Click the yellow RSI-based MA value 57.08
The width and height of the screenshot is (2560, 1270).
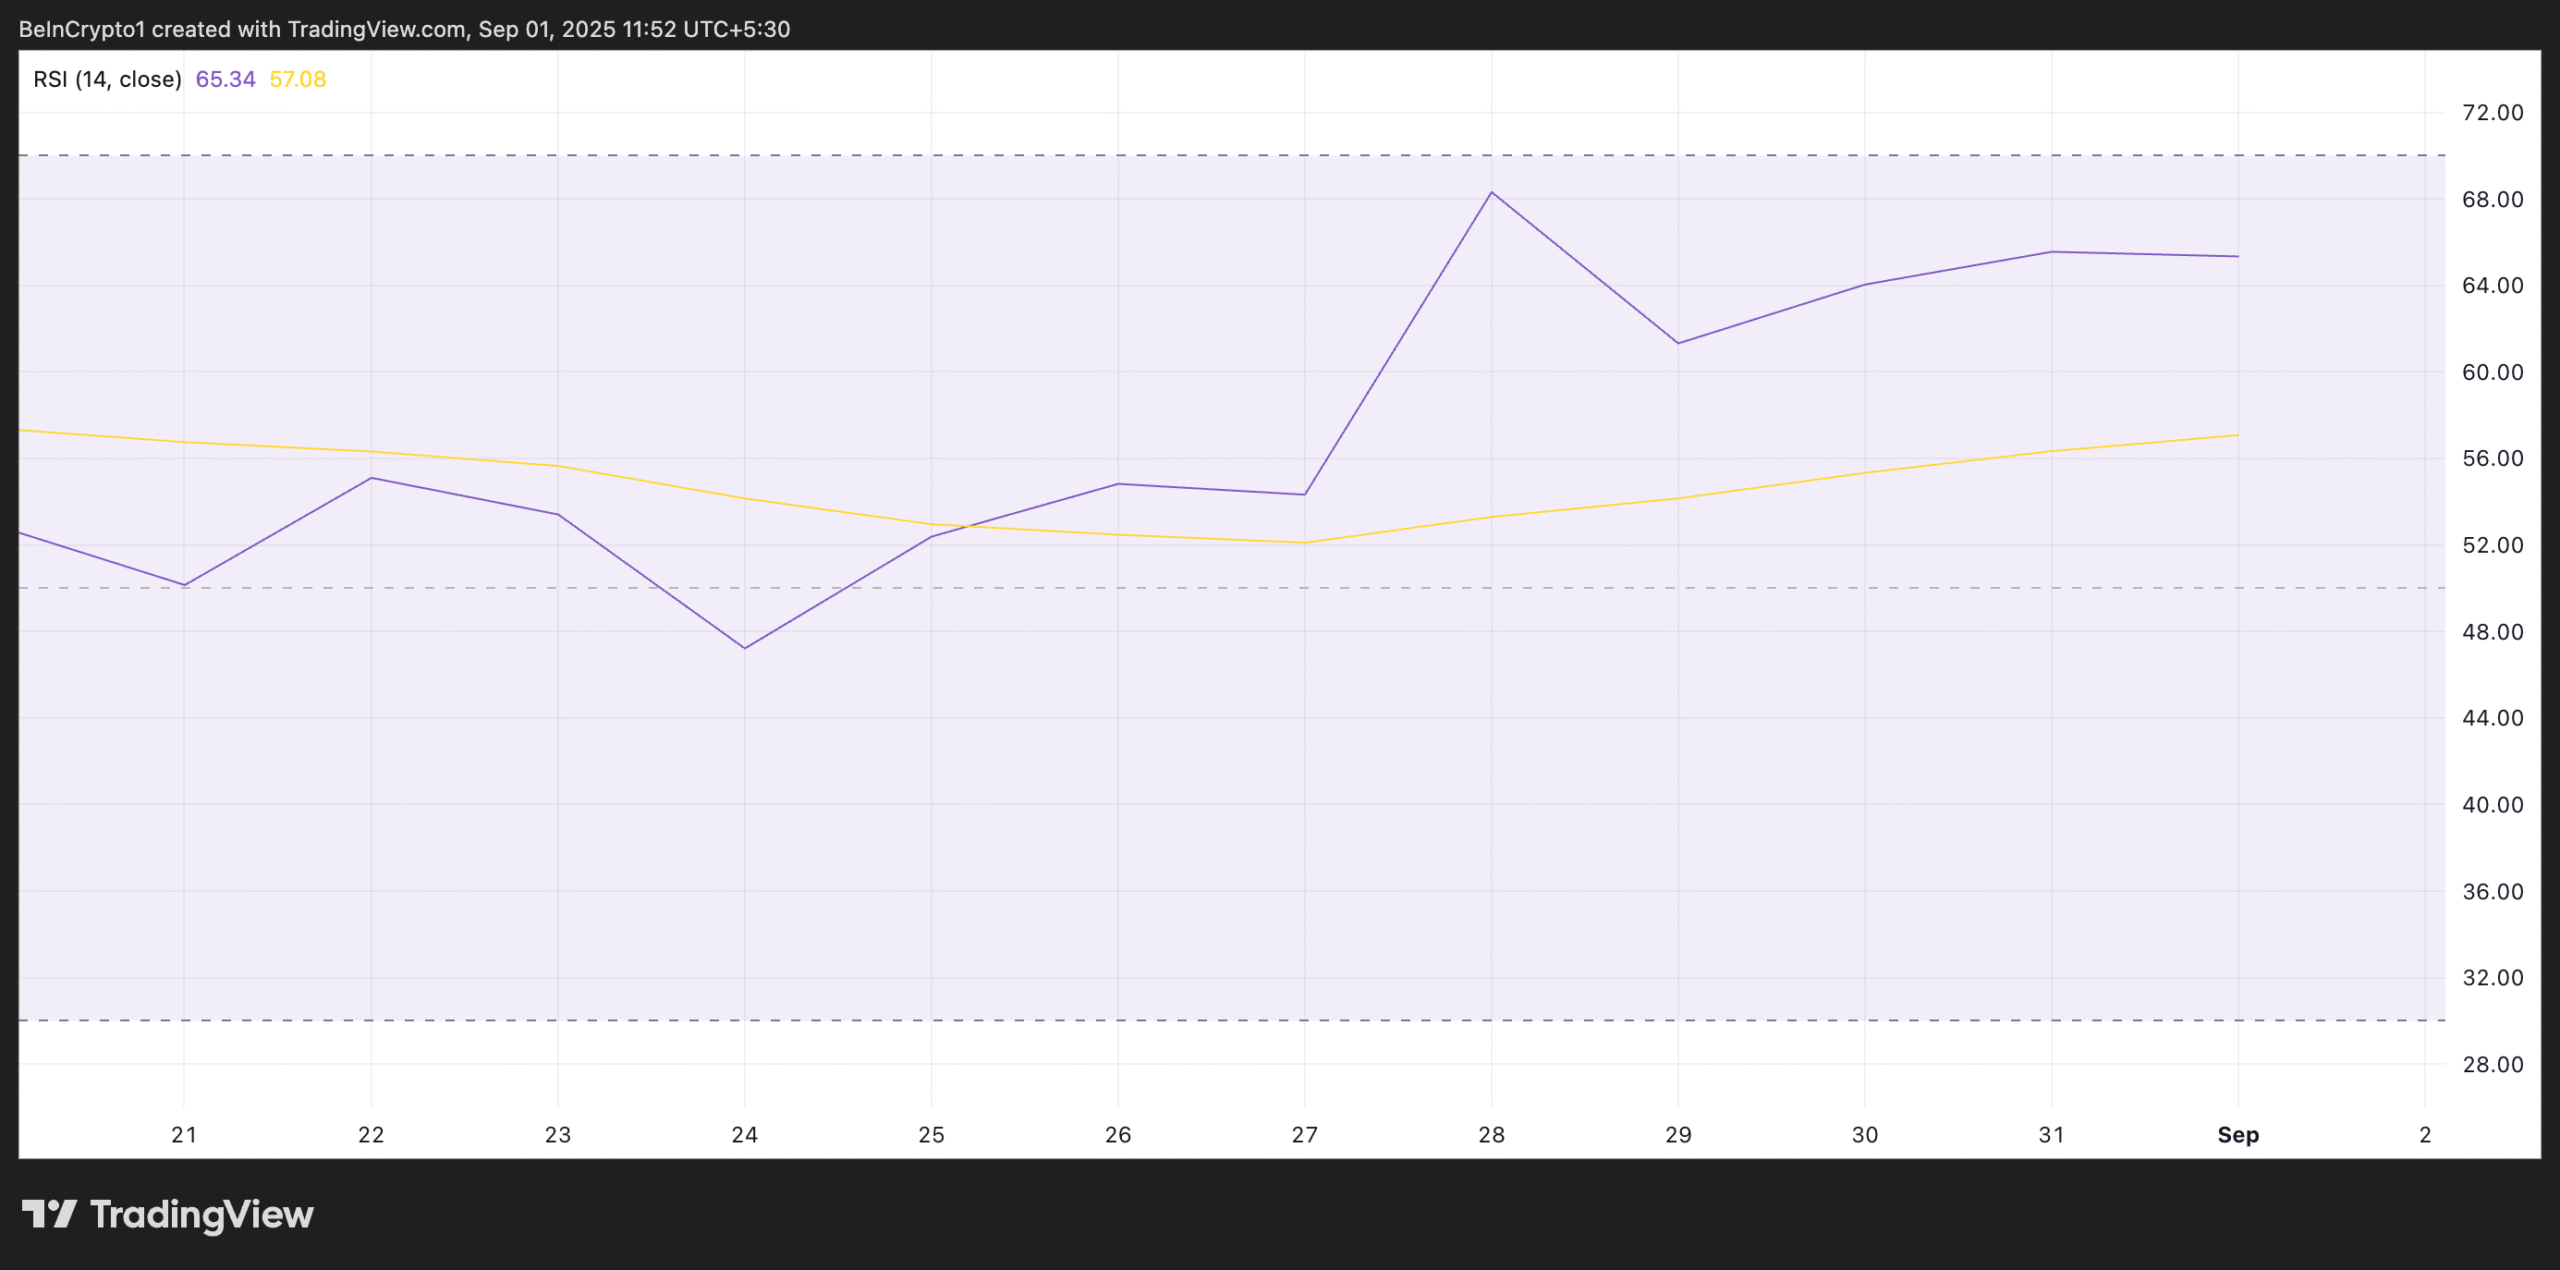[x=297, y=78]
